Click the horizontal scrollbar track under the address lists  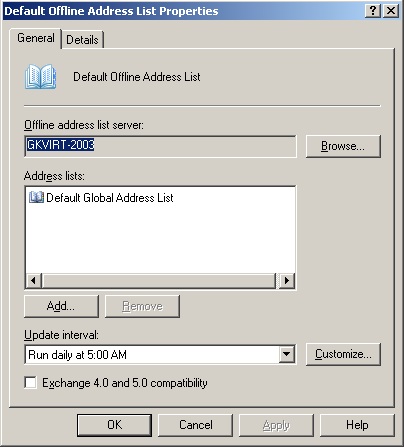[x=159, y=281]
